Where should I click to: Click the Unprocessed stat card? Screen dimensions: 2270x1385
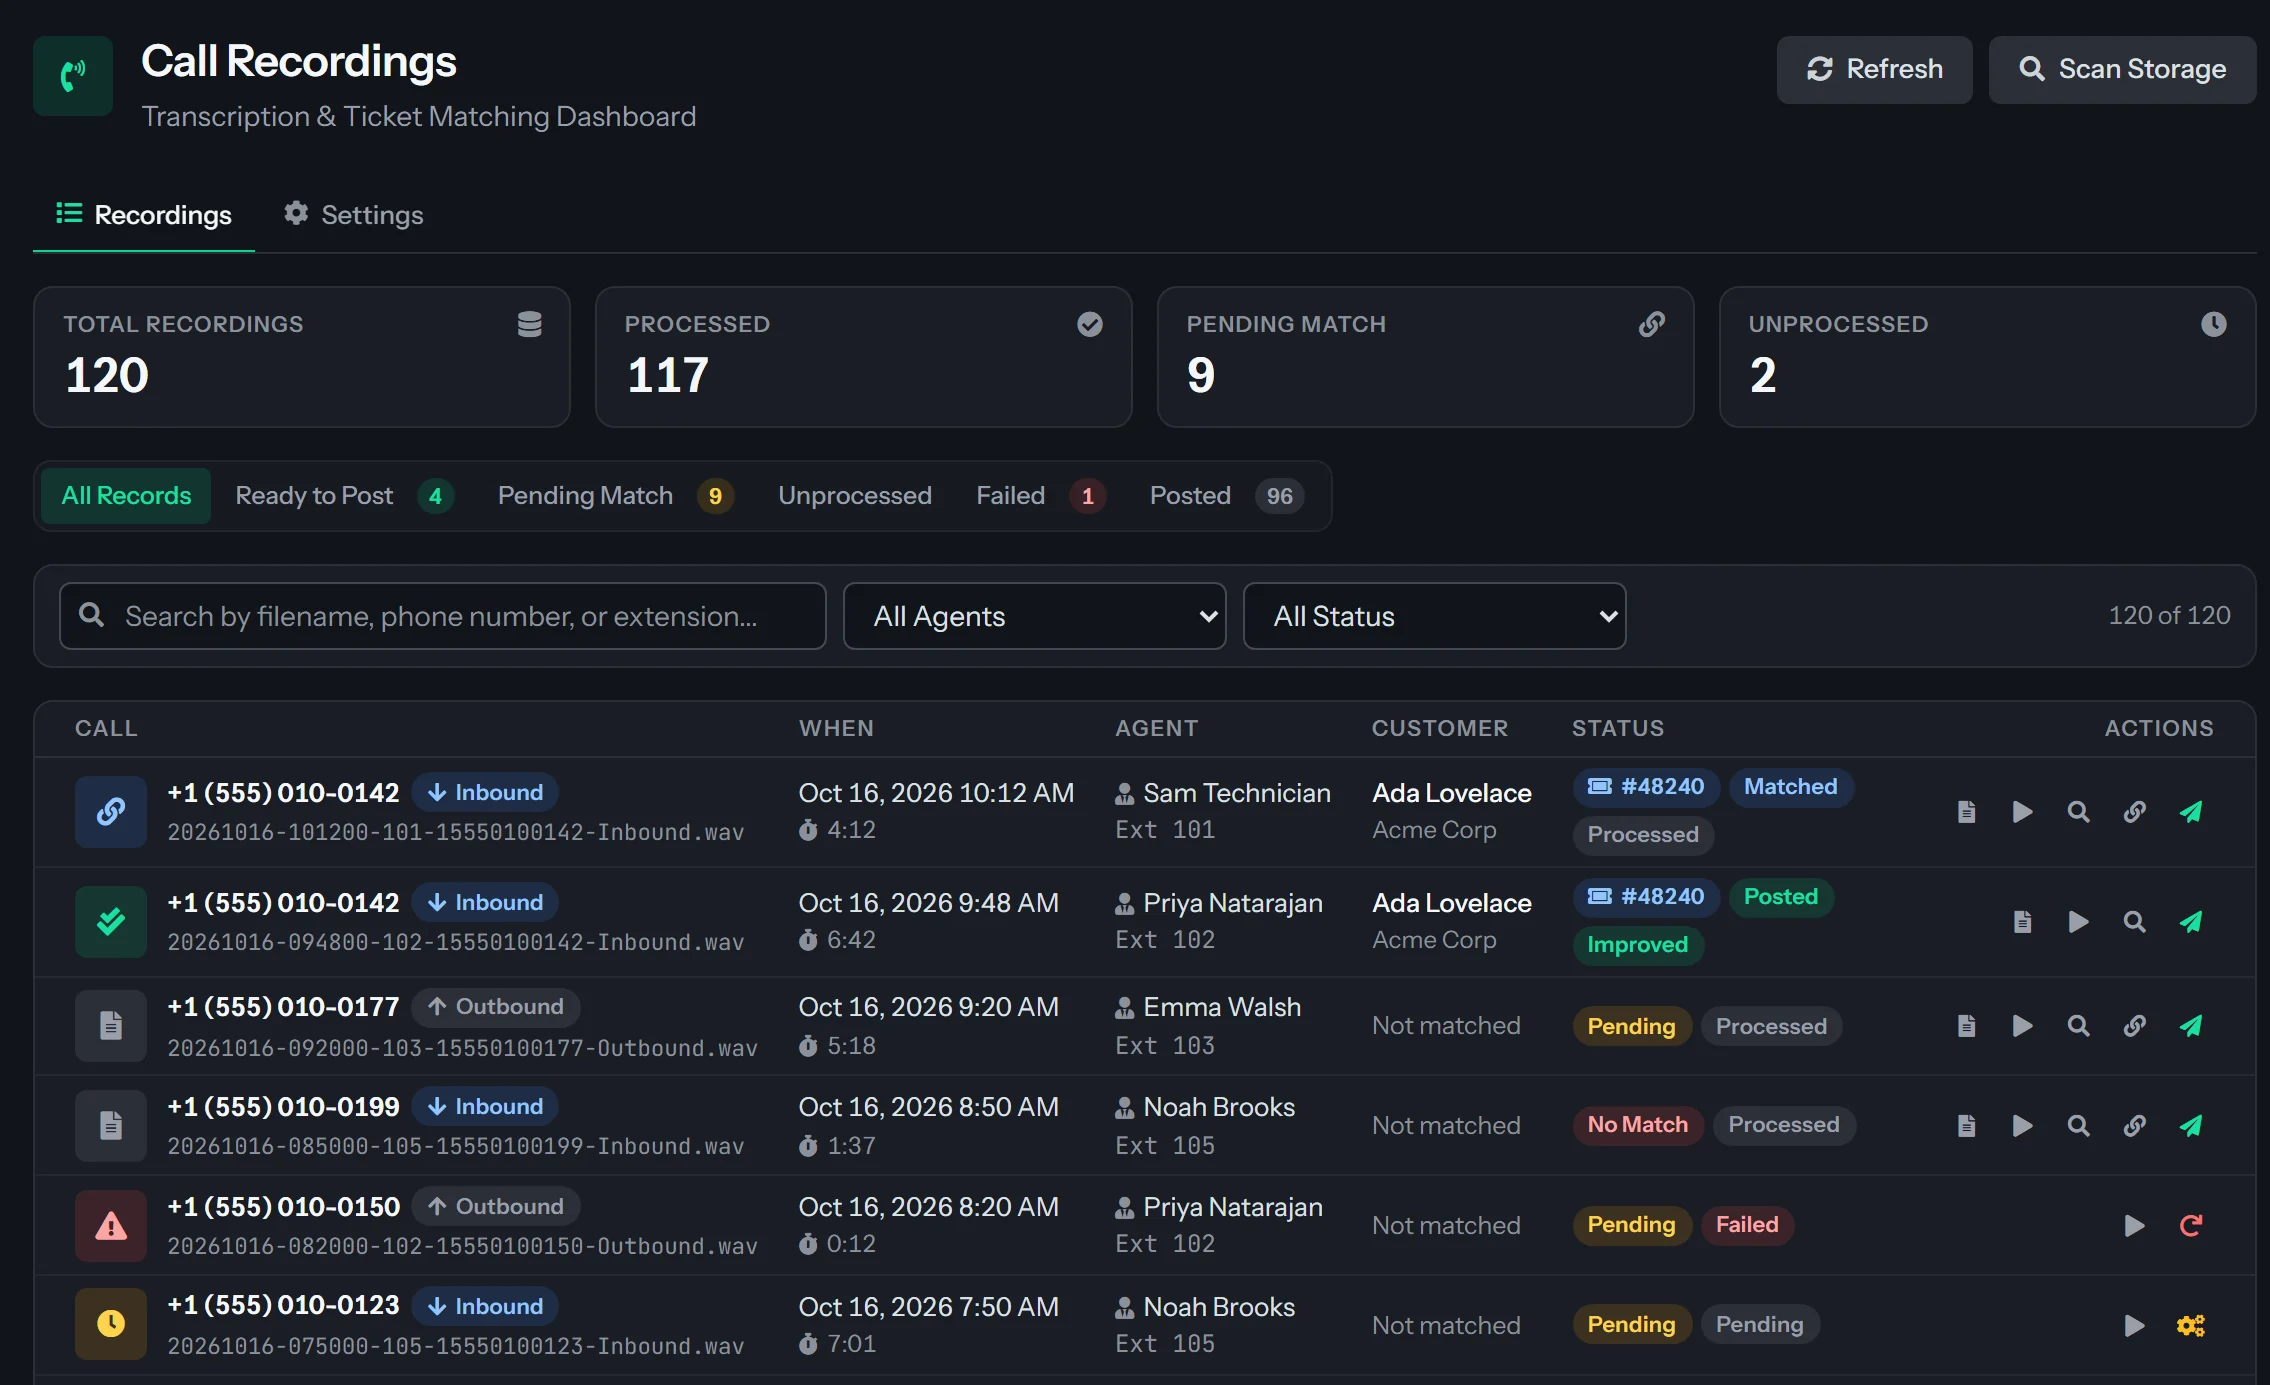point(1987,357)
